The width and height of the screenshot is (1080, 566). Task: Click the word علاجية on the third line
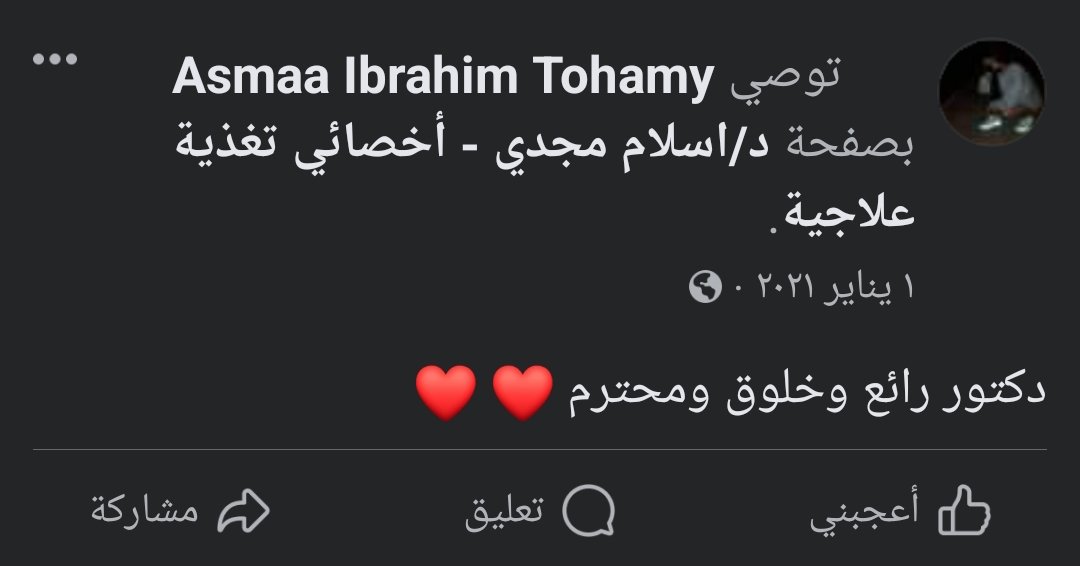click(850, 214)
